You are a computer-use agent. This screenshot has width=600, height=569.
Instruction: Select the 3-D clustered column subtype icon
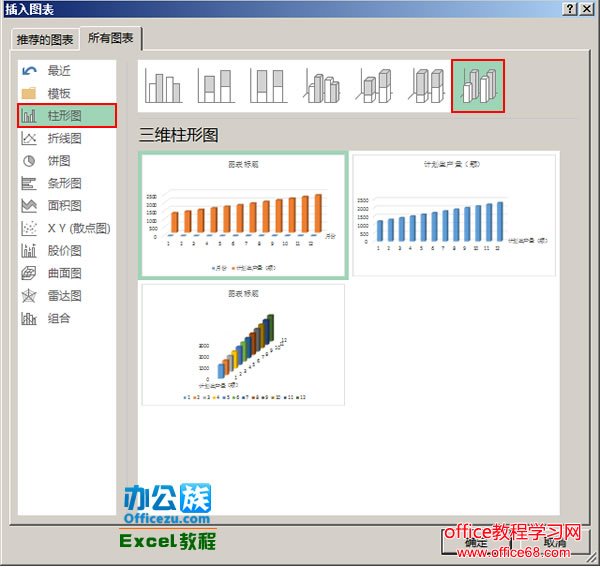pos(321,86)
